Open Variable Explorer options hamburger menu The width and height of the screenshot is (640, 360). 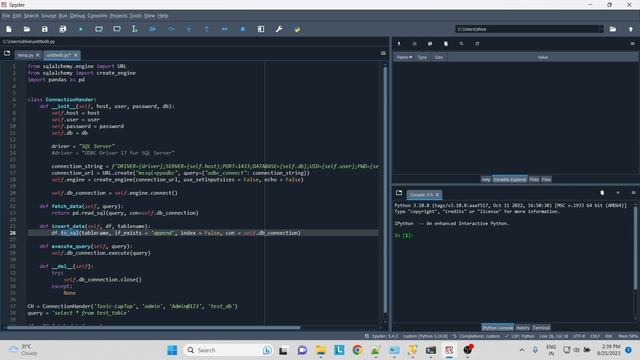[632, 44]
